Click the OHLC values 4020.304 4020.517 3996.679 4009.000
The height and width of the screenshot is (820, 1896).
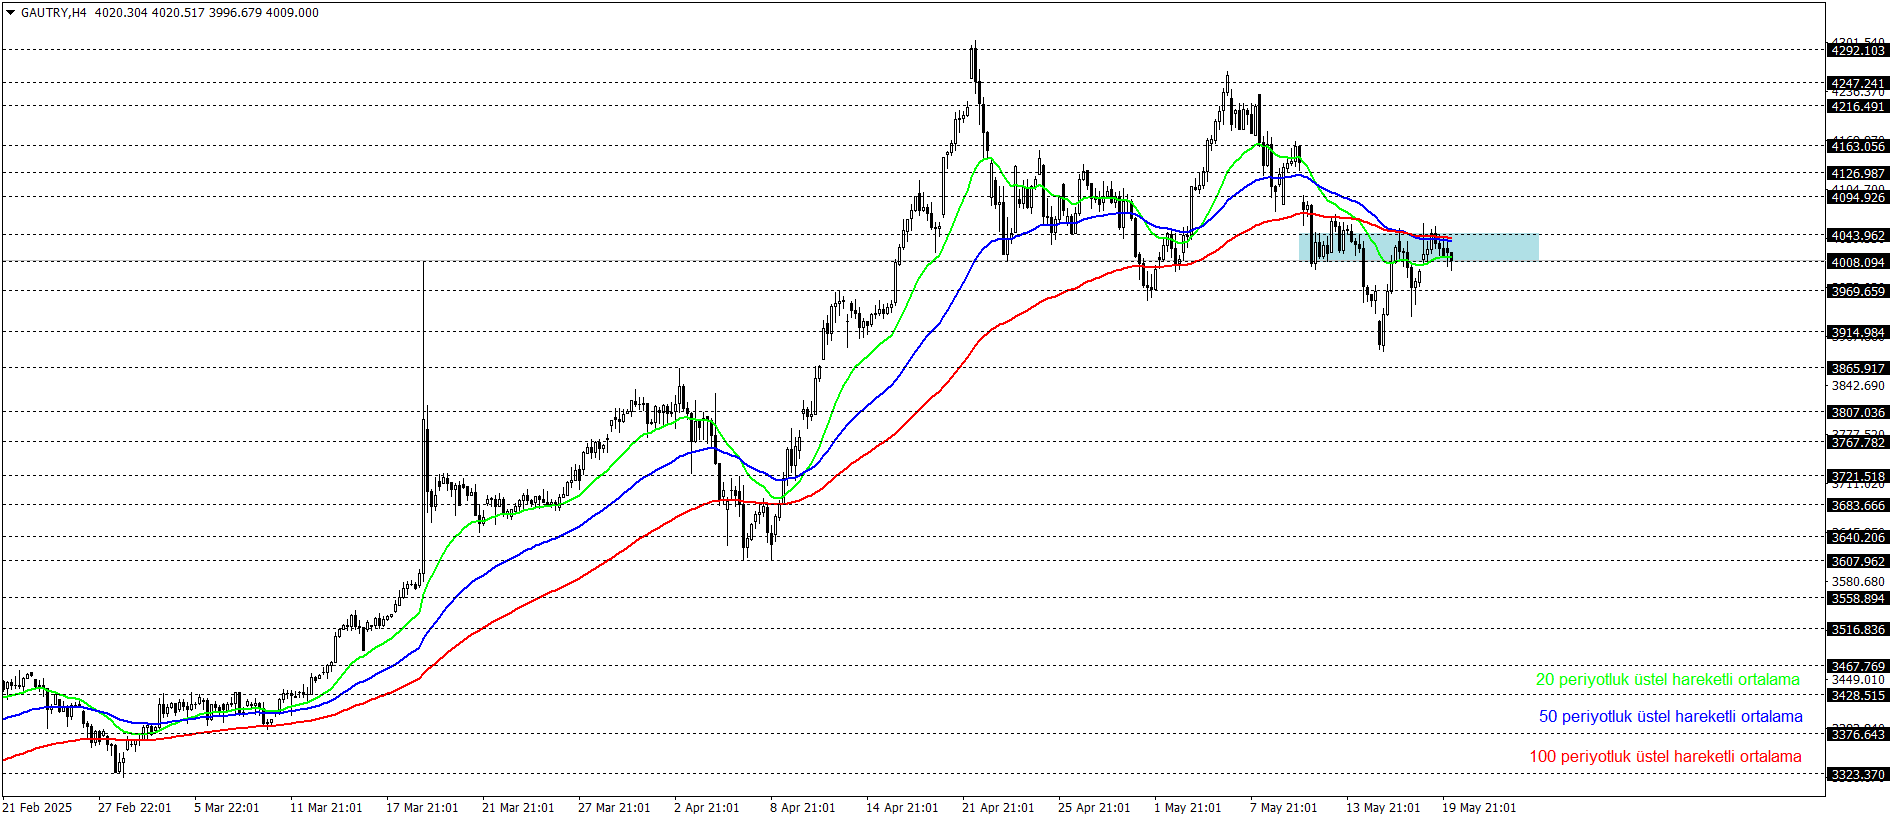207,13
